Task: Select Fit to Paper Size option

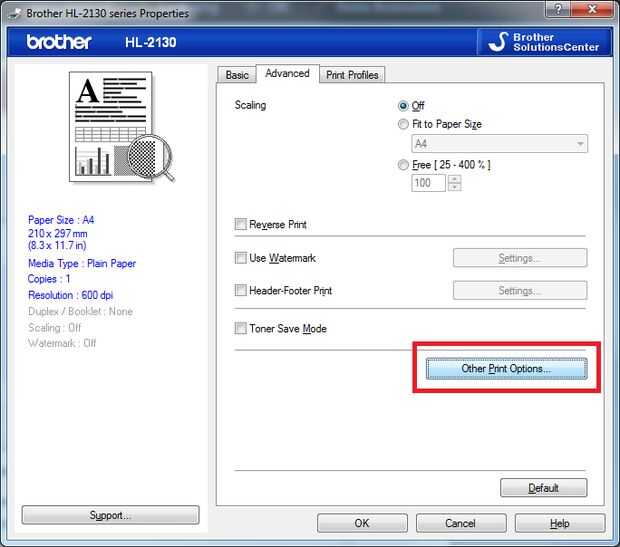Action: pyautogui.click(x=403, y=124)
